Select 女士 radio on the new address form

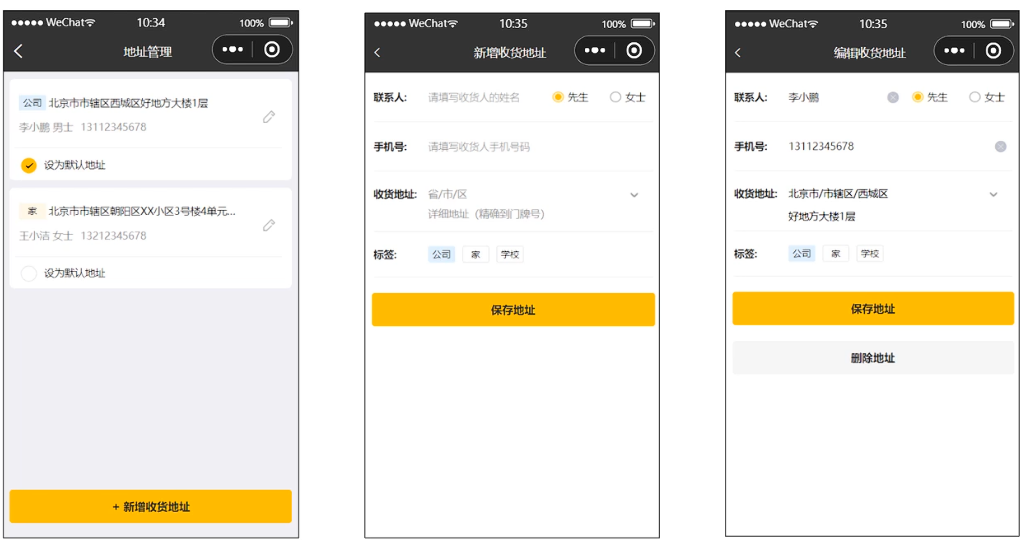click(616, 97)
